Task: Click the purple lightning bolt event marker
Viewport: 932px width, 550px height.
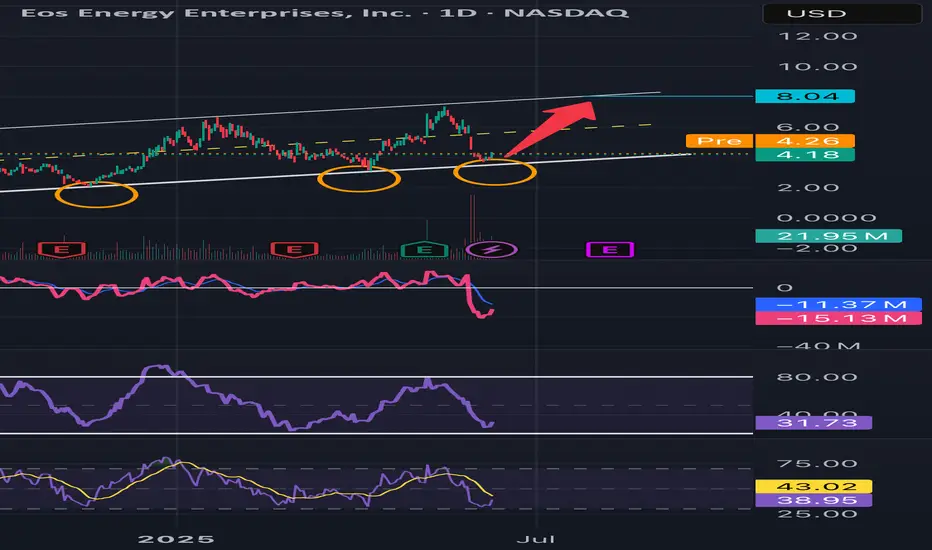Action: 492,249
